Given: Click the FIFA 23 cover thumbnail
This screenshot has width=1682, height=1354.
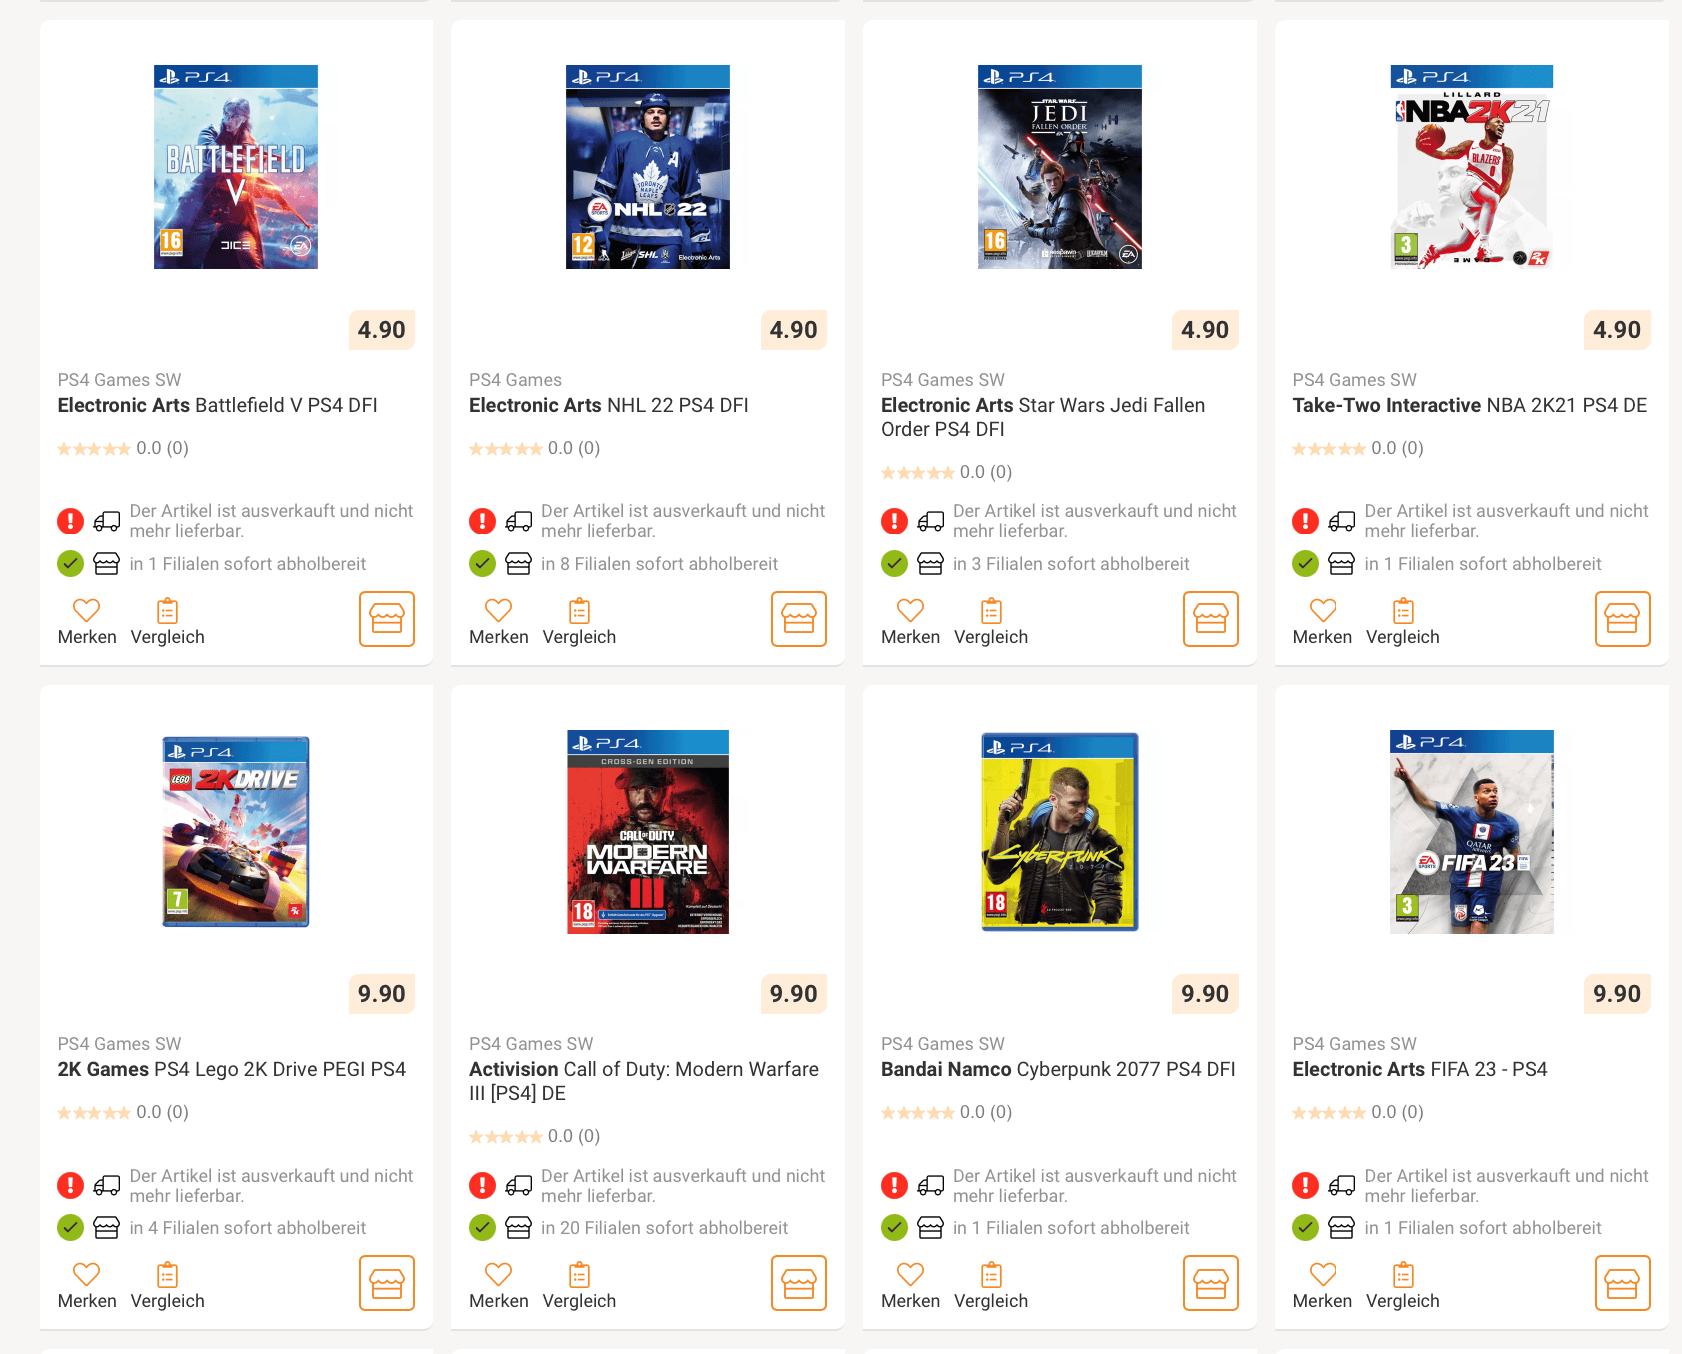Looking at the screenshot, I should coord(1471,832).
